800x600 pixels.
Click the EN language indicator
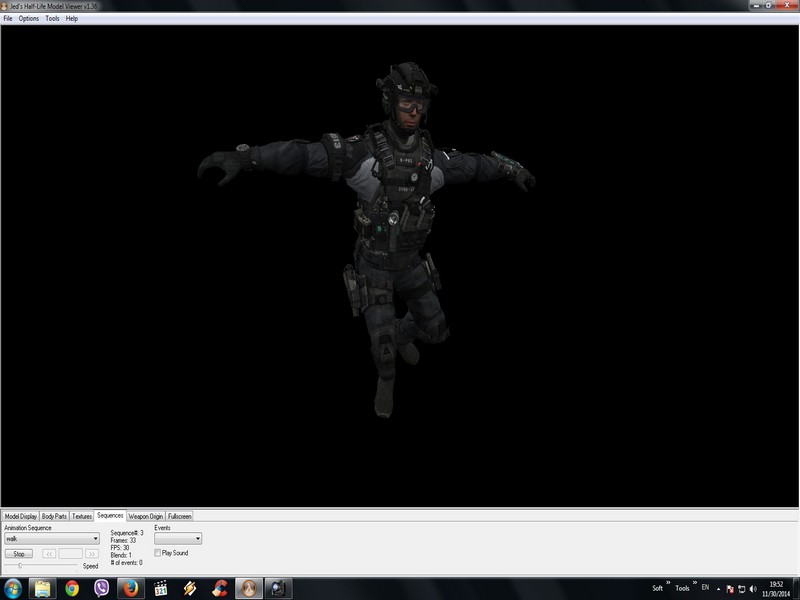coord(705,588)
